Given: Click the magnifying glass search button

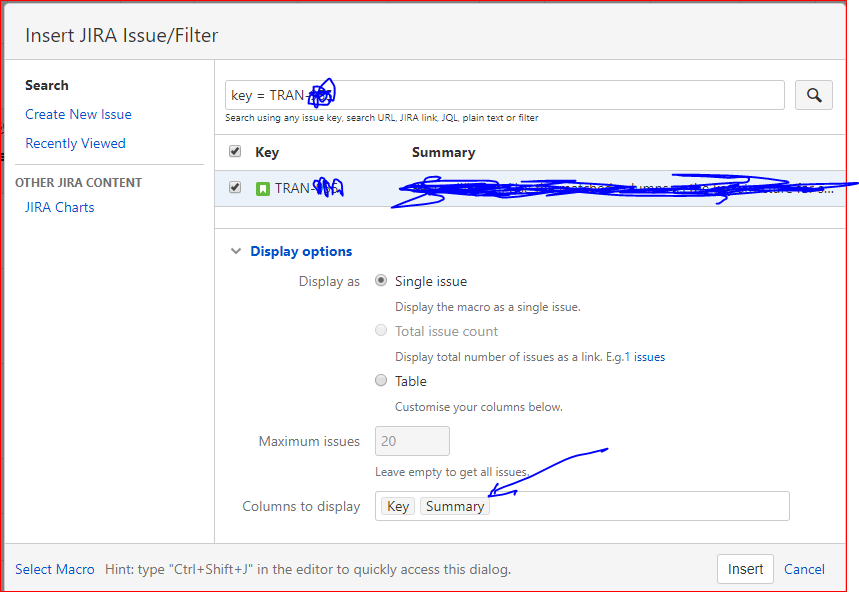Looking at the screenshot, I should pos(814,95).
